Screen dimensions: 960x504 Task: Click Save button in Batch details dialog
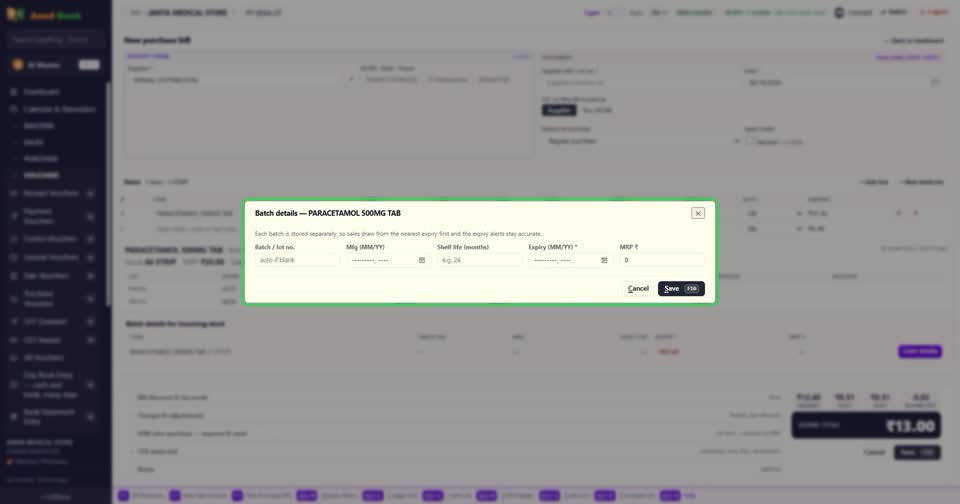[681, 288]
